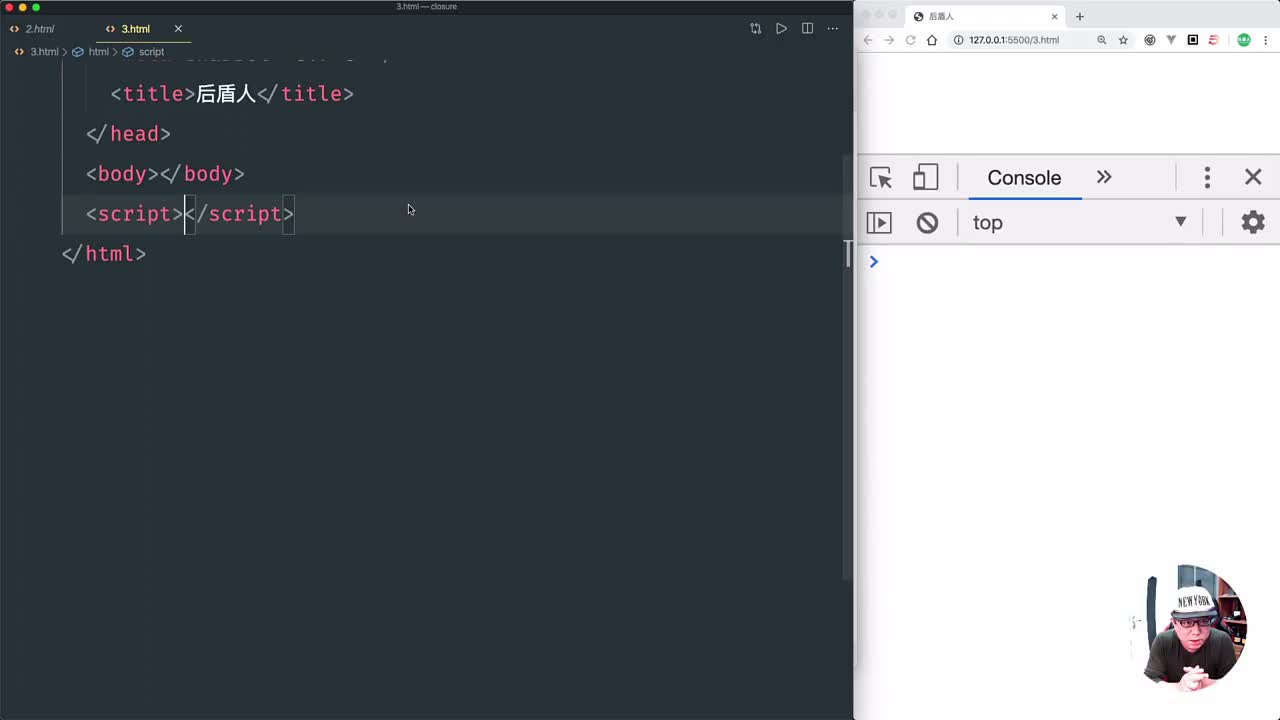Open console settings gear
This screenshot has width=1280, height=720.
(1253, 222)
